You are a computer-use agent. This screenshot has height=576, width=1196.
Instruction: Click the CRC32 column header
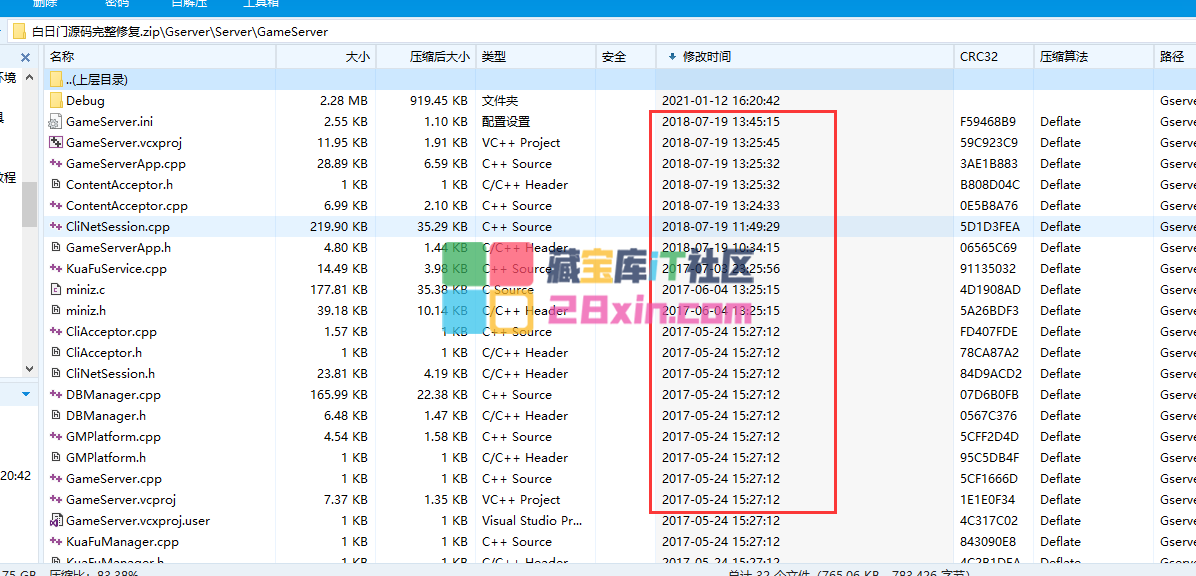tap(978, 57)
